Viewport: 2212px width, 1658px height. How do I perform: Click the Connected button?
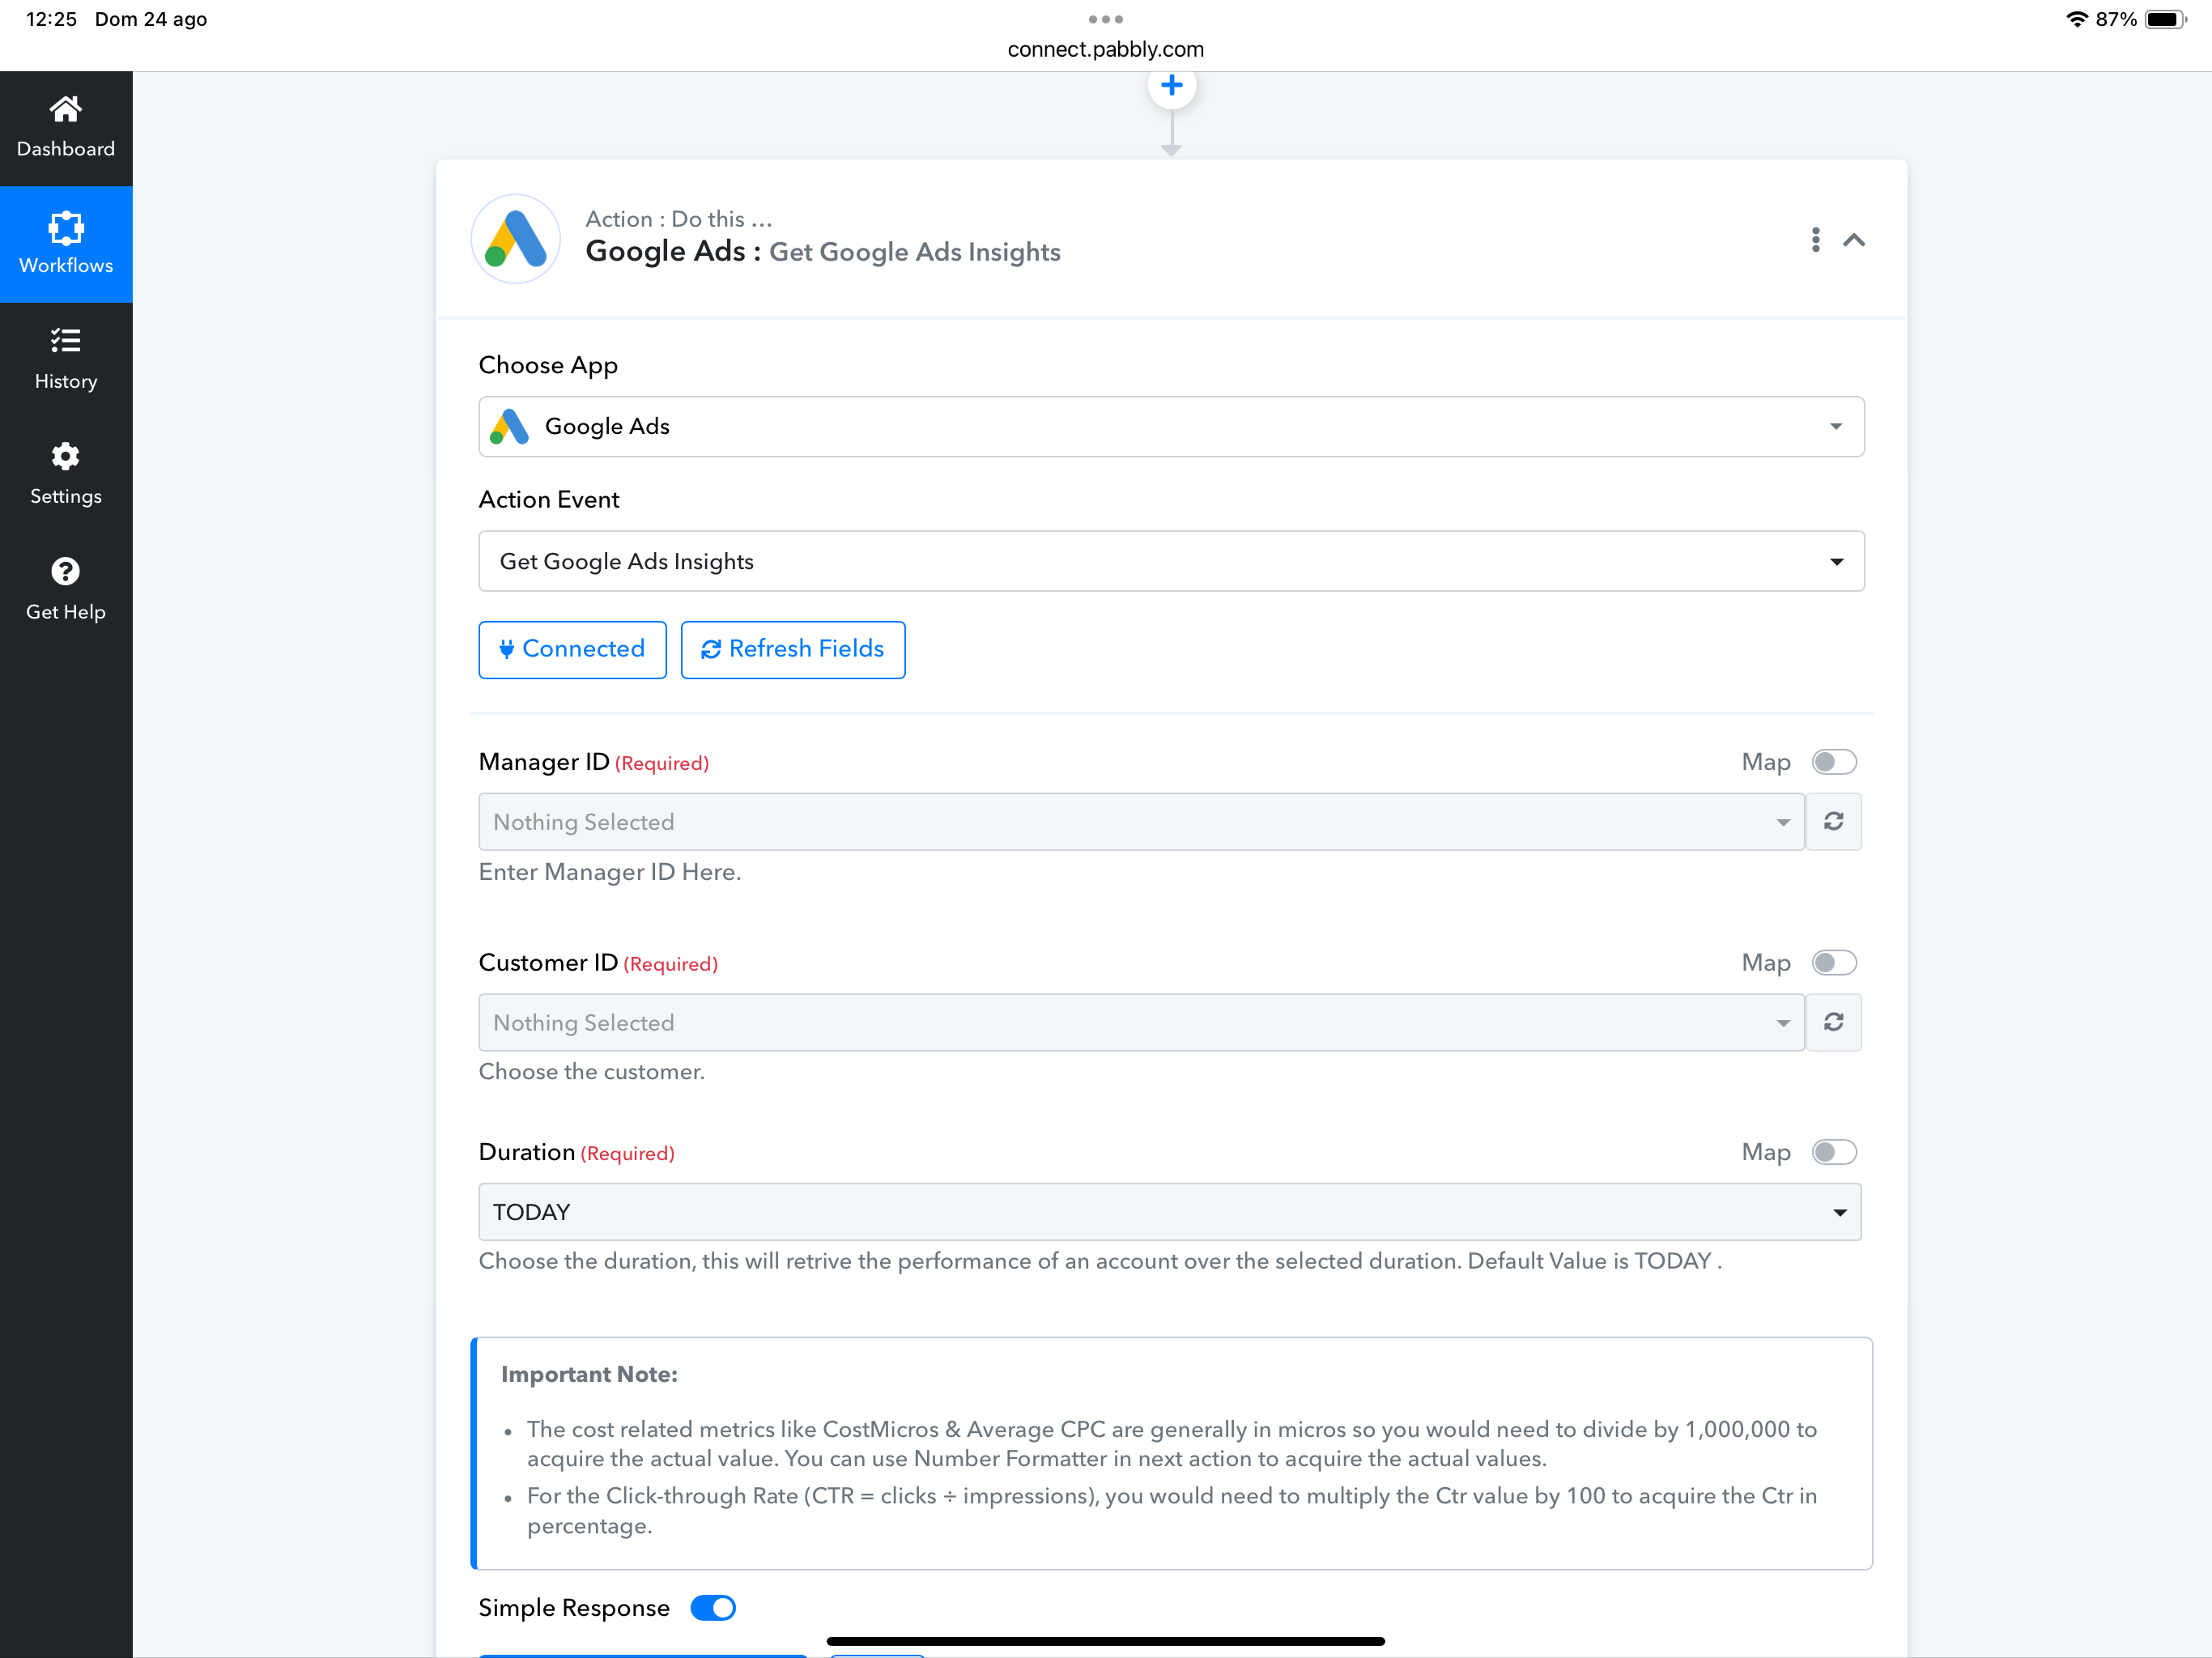coord(572,650)
